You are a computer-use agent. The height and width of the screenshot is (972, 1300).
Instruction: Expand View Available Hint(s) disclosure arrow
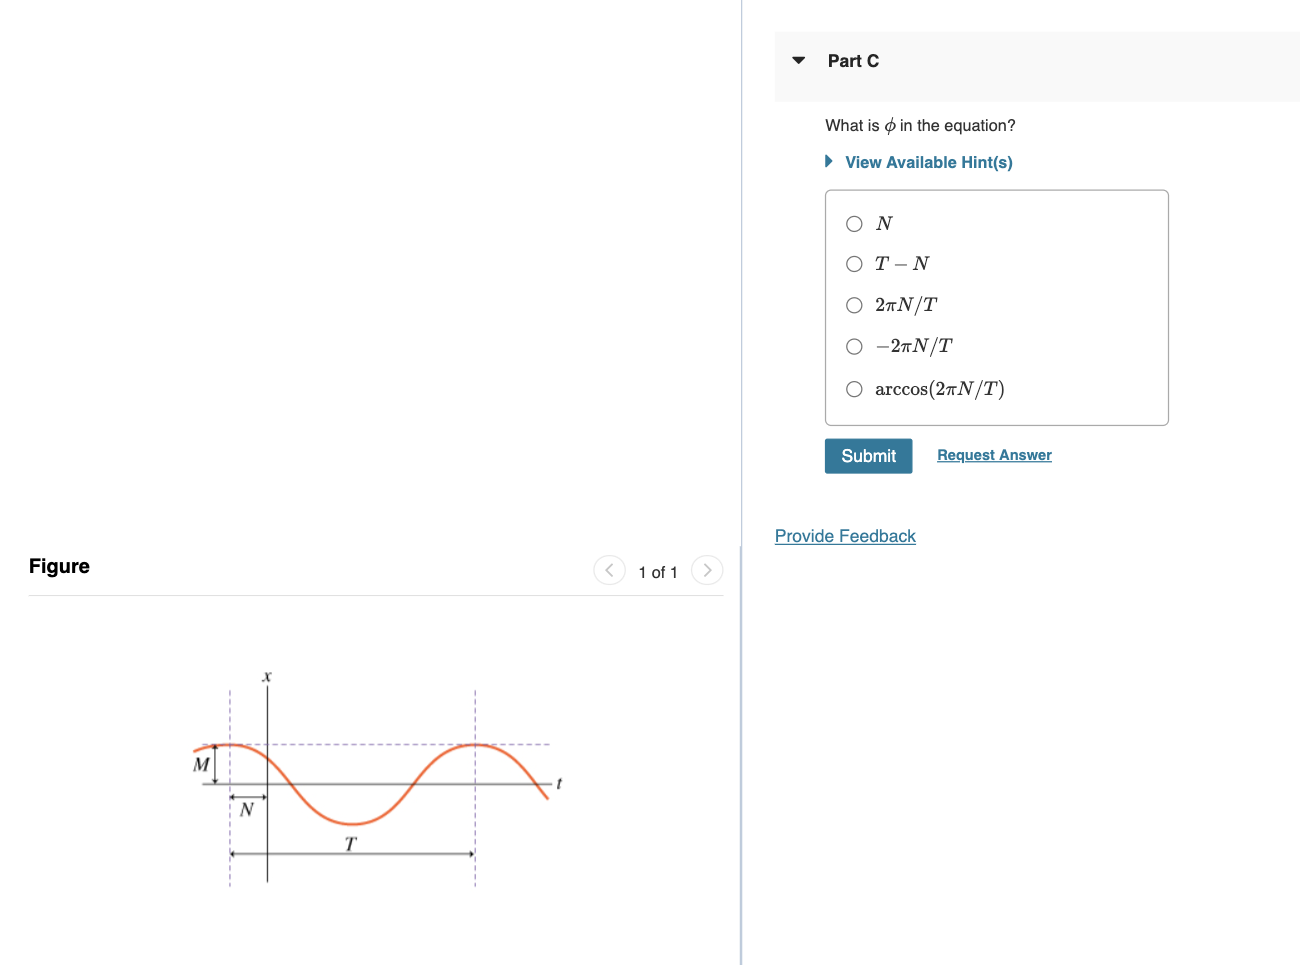828,161
